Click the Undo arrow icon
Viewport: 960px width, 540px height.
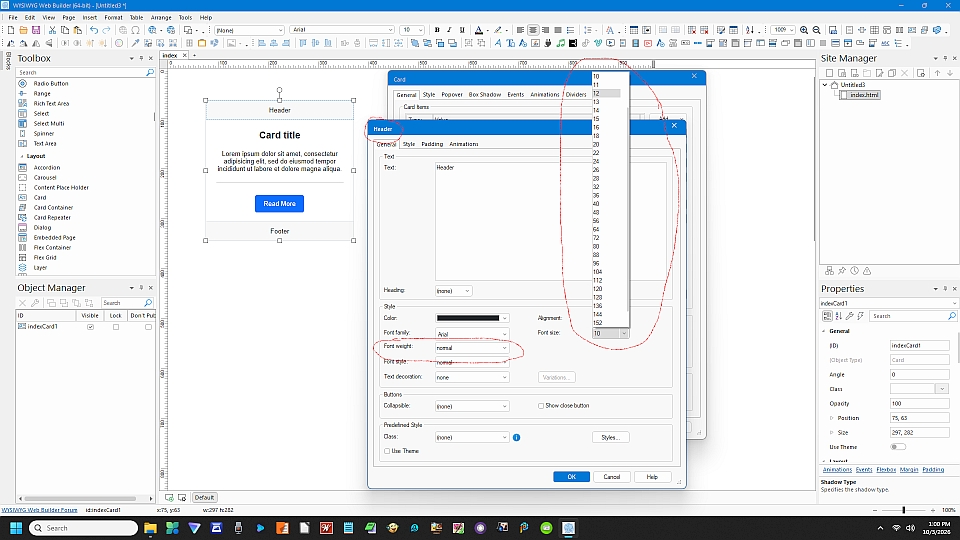click(94, 30)
